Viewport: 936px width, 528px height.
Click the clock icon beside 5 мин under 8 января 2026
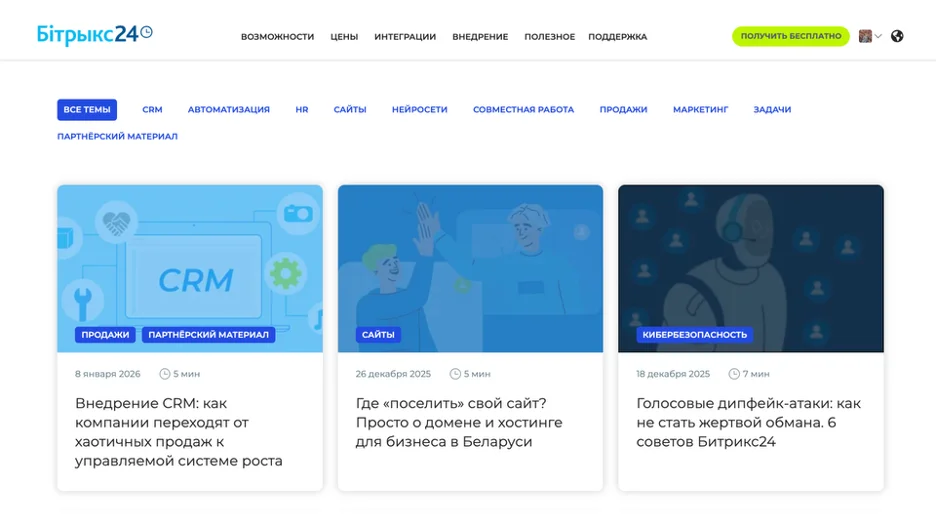165,374
